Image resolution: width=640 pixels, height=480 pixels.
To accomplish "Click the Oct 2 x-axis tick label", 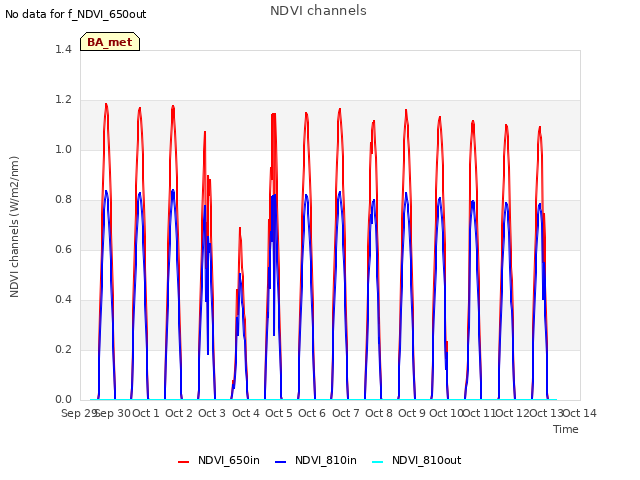I will tap(179, 413).
